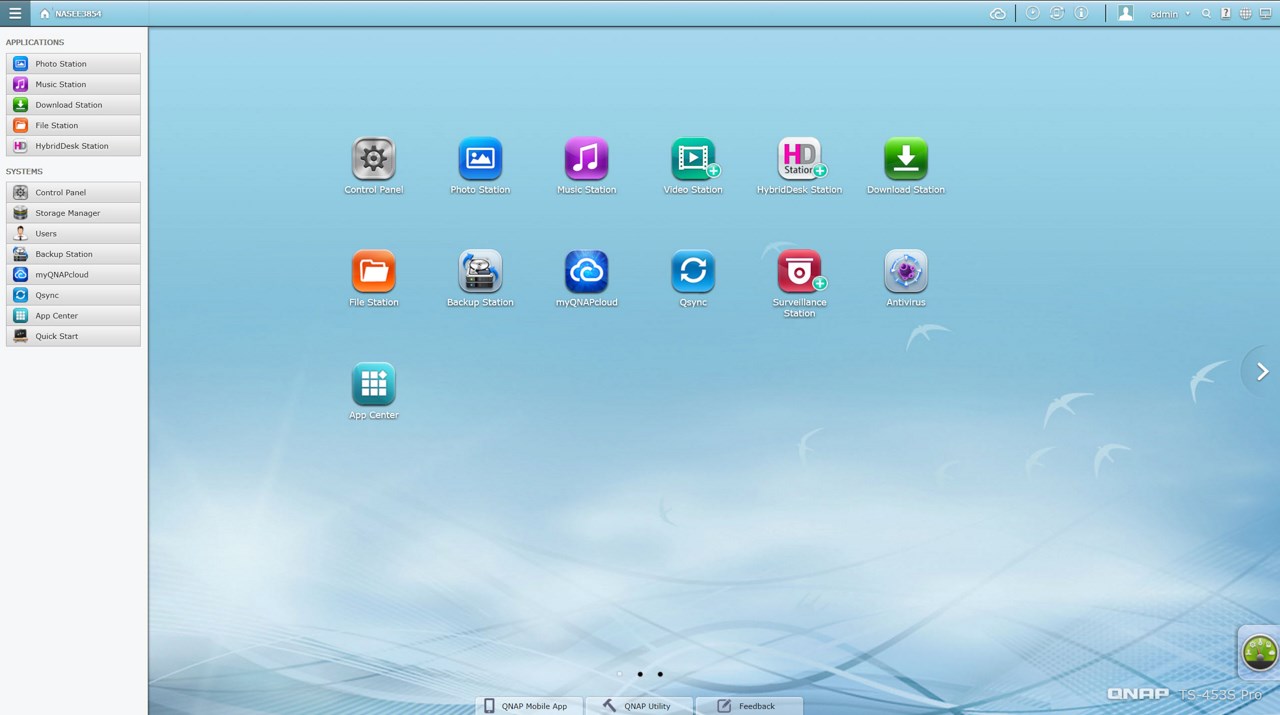Viewport: 1280px width, 715px height.
Task: Select Storage Manager in the sidebar
Action: tap(73, 213)
